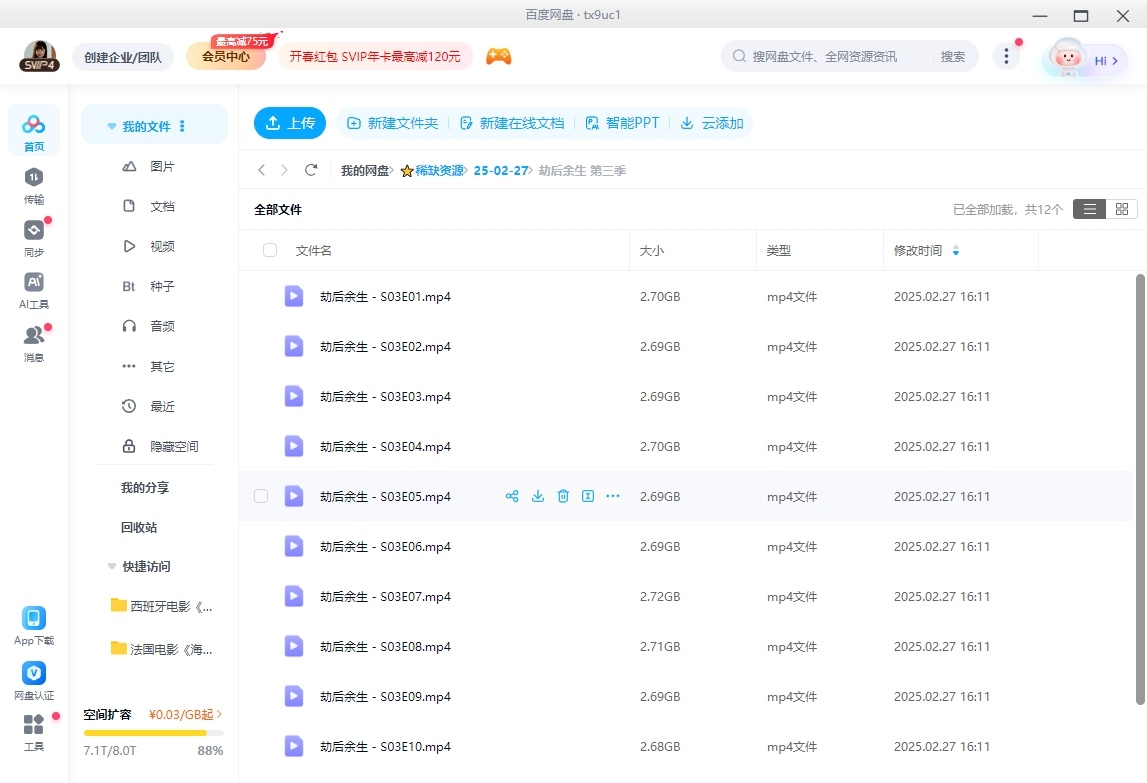The image size is (1147, 783).
Task: Switch to grid view layout
Action: click(1121, 209)
